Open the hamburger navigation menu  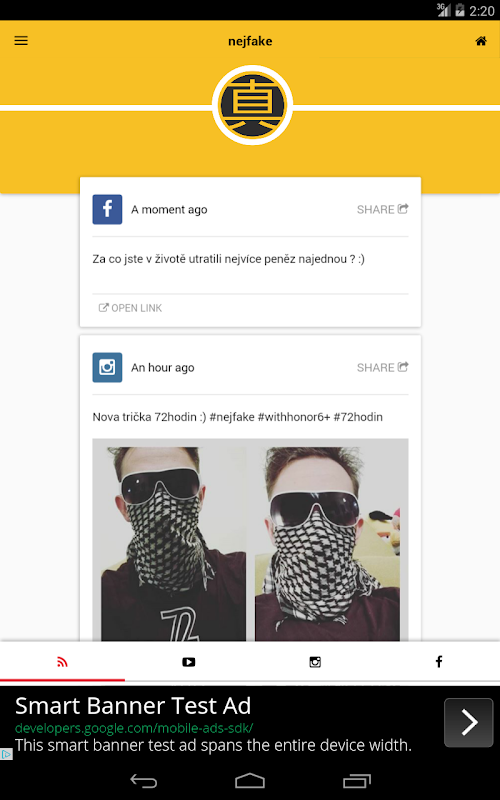[21, 41]
